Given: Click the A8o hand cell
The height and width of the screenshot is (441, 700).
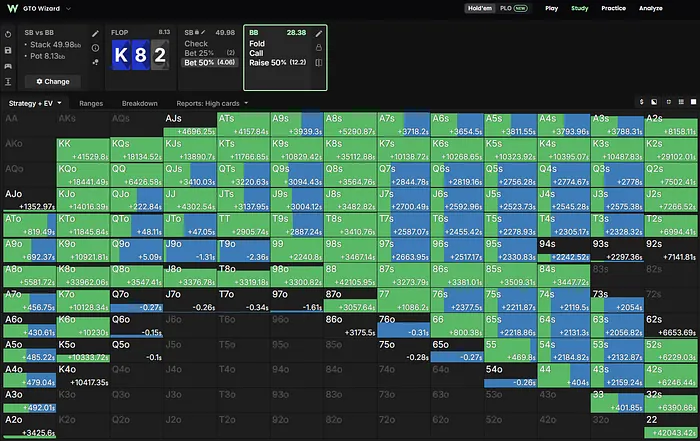Looking at the screenshot, I should pyautogui.click(x=29, y=275).
